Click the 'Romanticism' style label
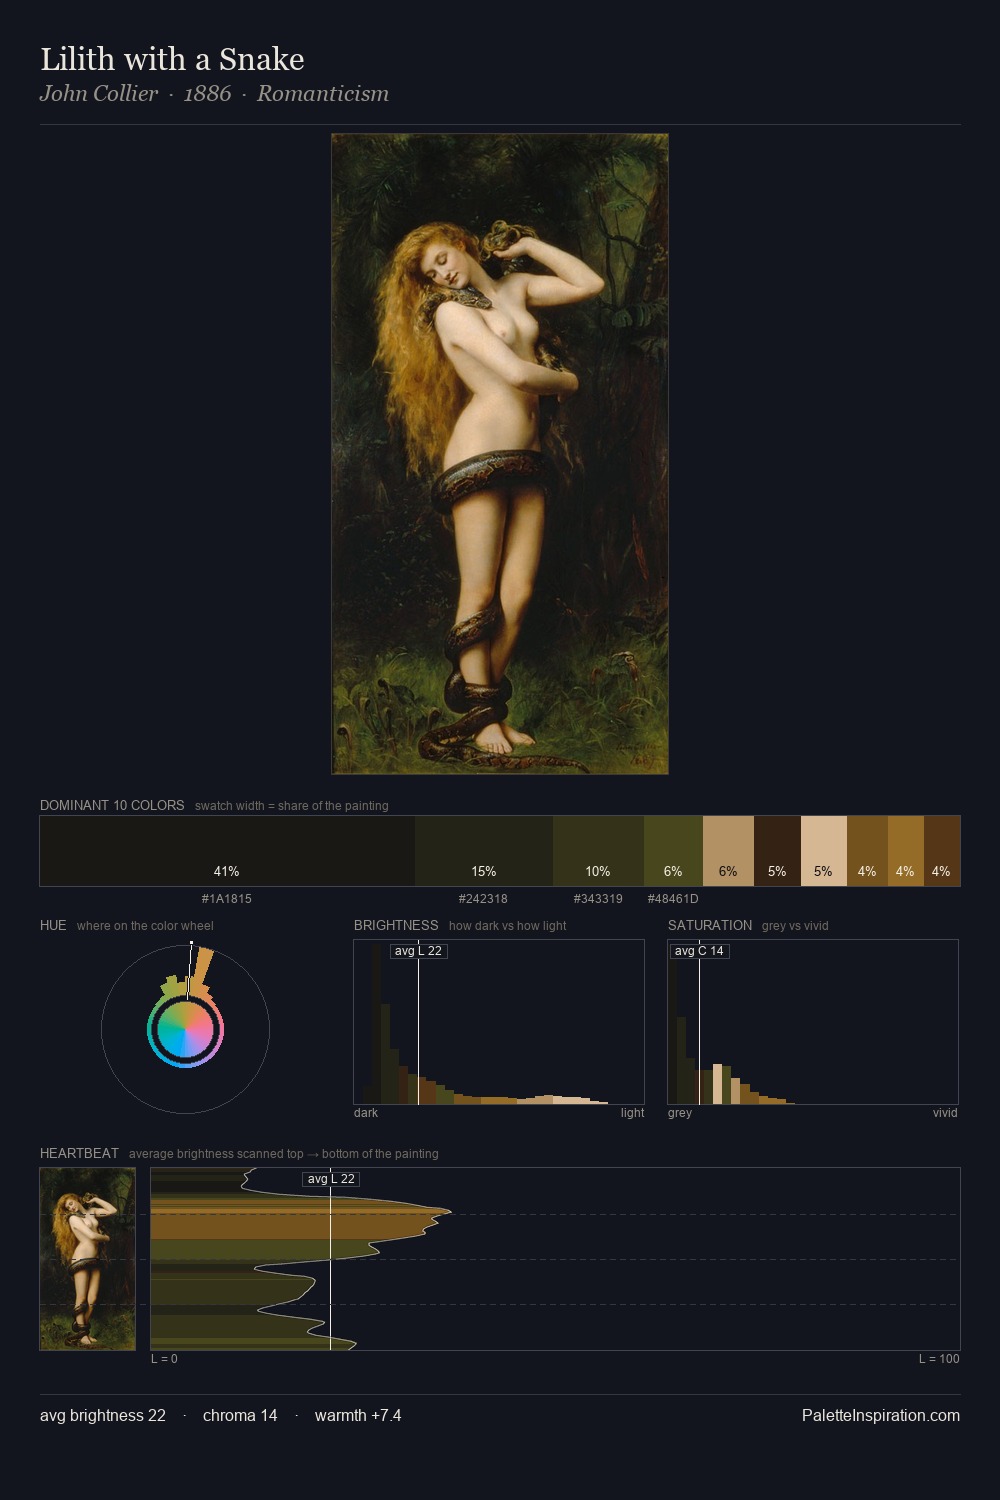1000x1500 pixels. tap(323, 93)
